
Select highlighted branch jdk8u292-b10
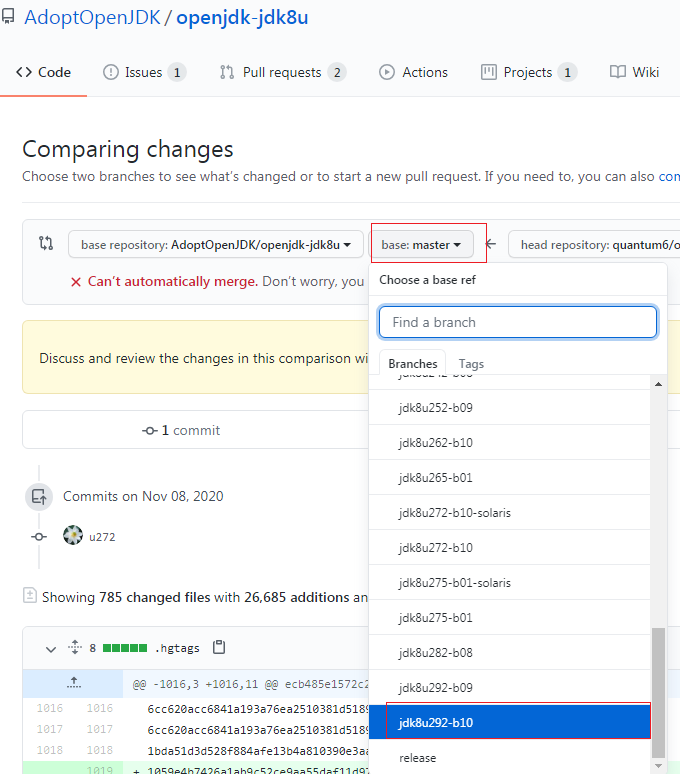509,722
